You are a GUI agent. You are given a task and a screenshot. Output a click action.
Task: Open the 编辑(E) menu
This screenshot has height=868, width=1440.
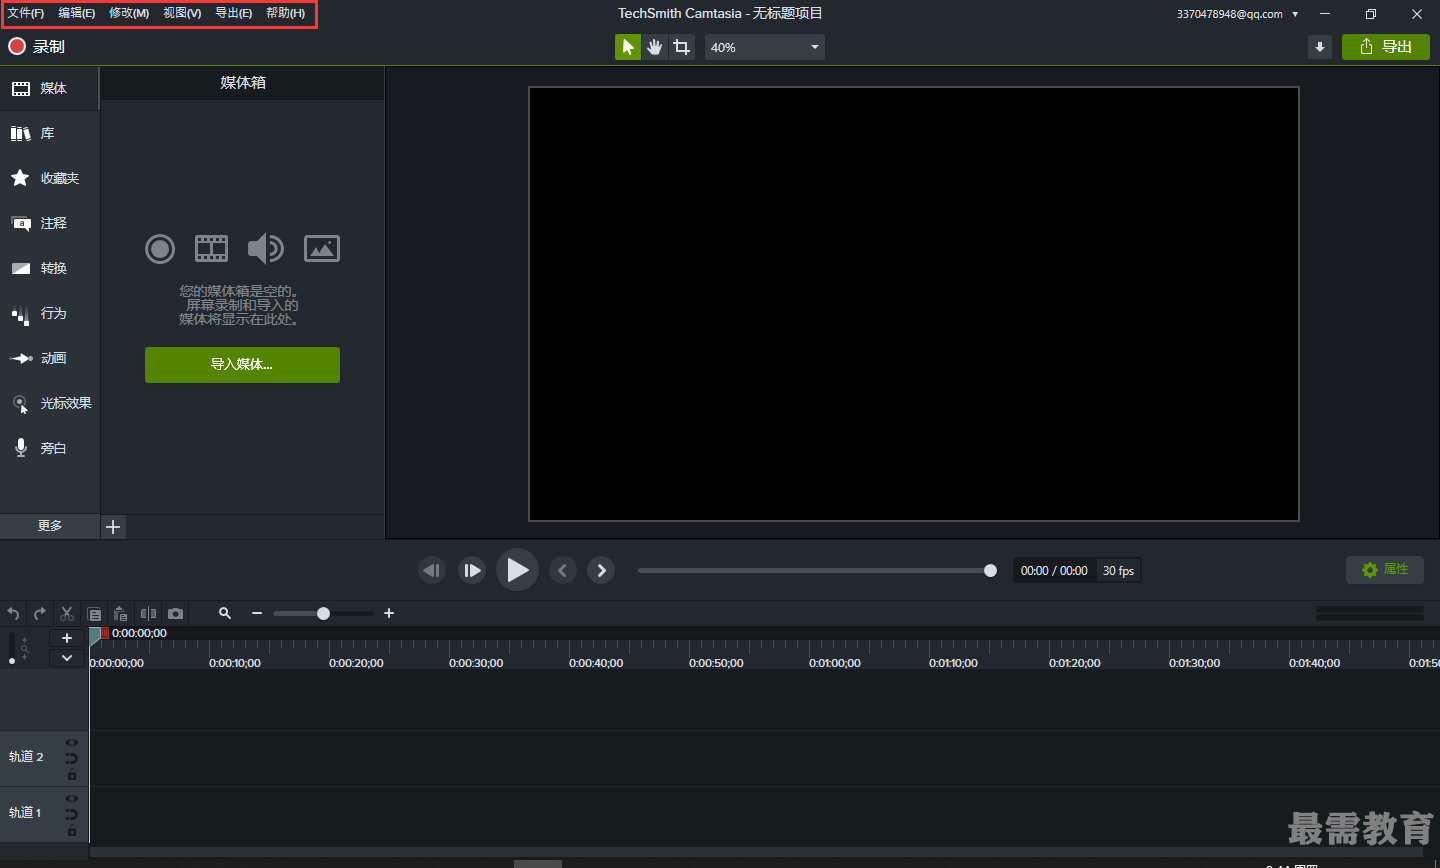[77, 13]
